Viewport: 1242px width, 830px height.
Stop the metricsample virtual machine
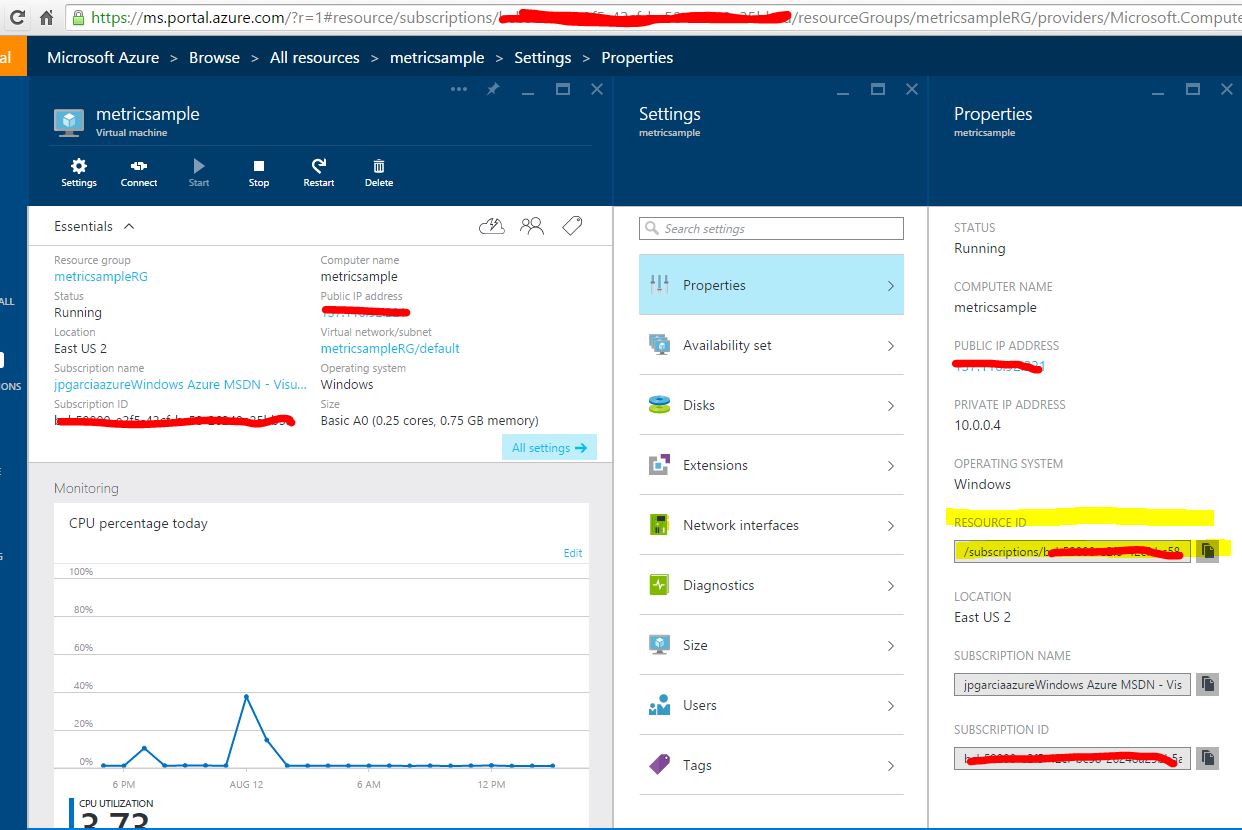259,167
